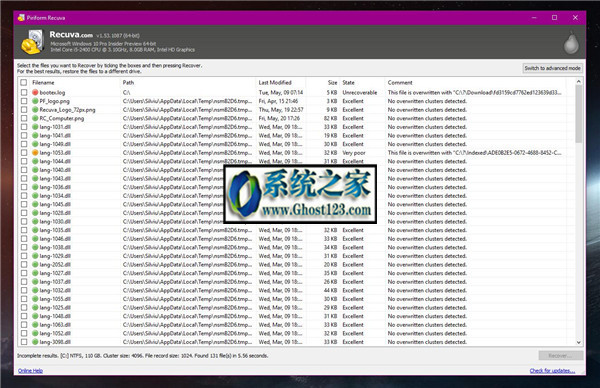Viewport: 600px width, 388px height.
Task: Click the green dot beside RC_Computer.png
Action: pos(35,118)
